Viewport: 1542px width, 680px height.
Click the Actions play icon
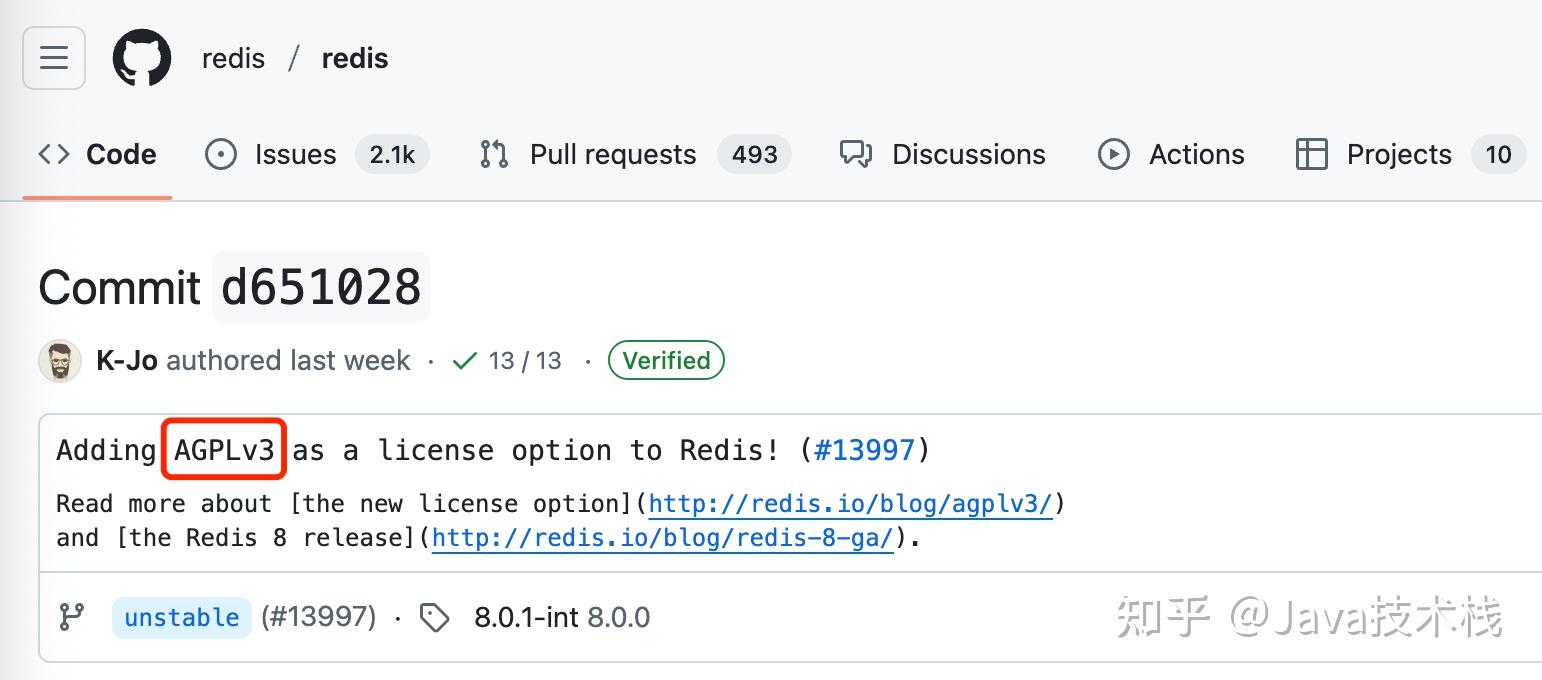coord(1113,154)
